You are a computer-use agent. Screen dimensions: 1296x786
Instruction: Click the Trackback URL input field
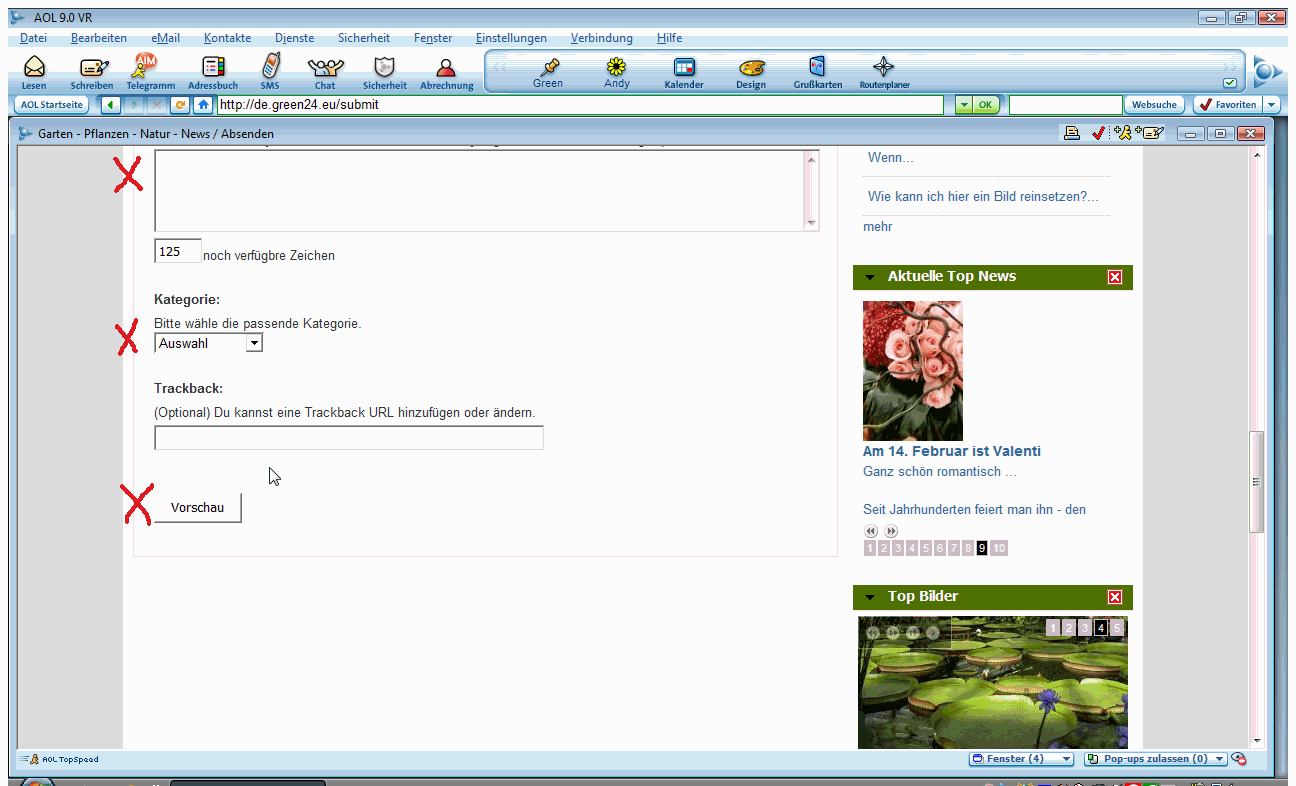pos(348,438)
